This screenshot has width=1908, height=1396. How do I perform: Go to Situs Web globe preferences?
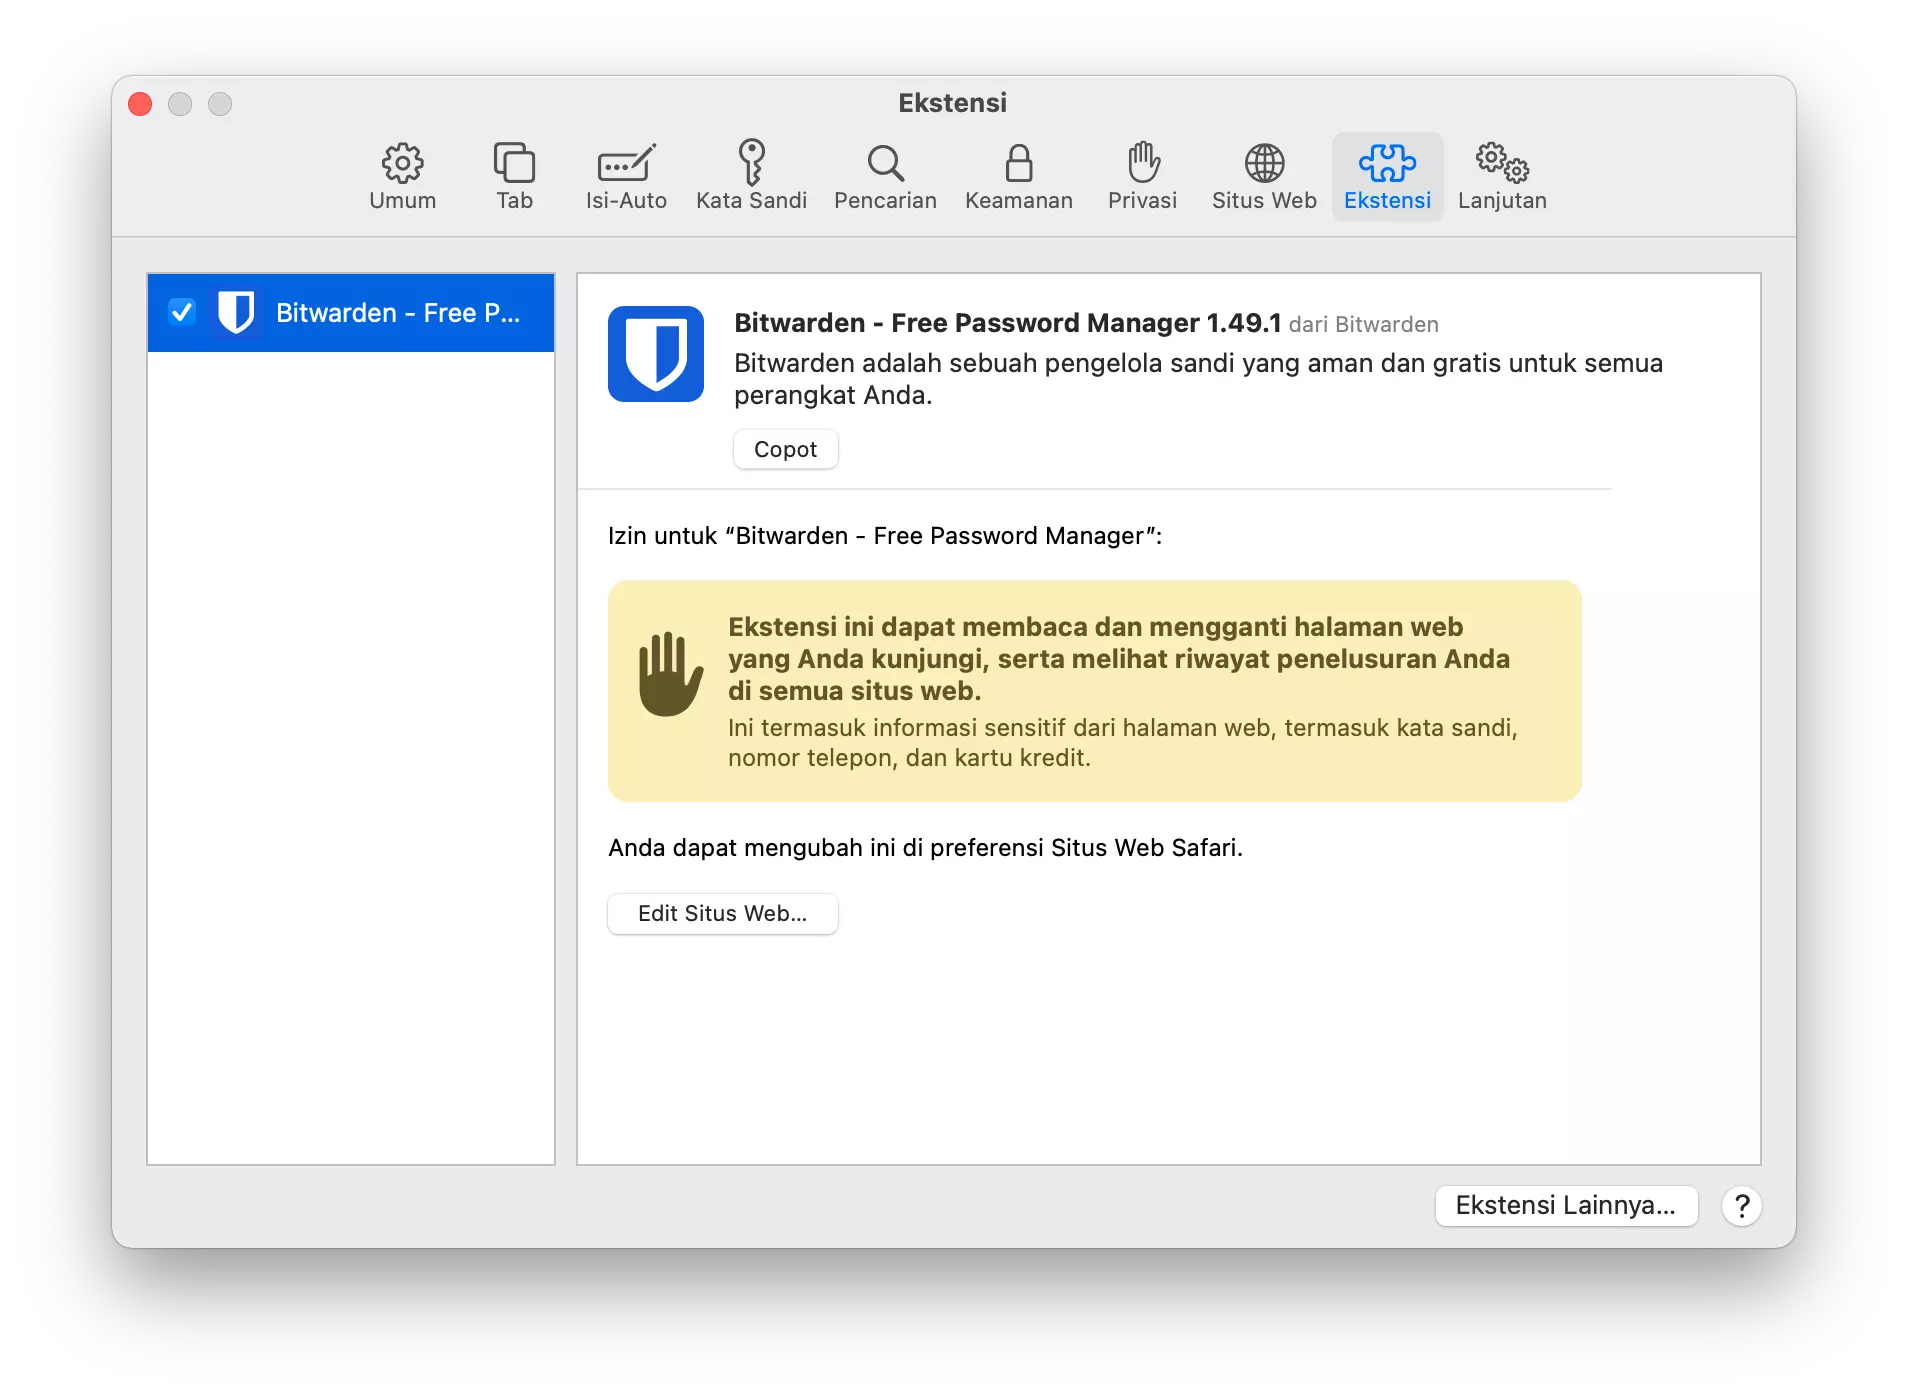1264,175
